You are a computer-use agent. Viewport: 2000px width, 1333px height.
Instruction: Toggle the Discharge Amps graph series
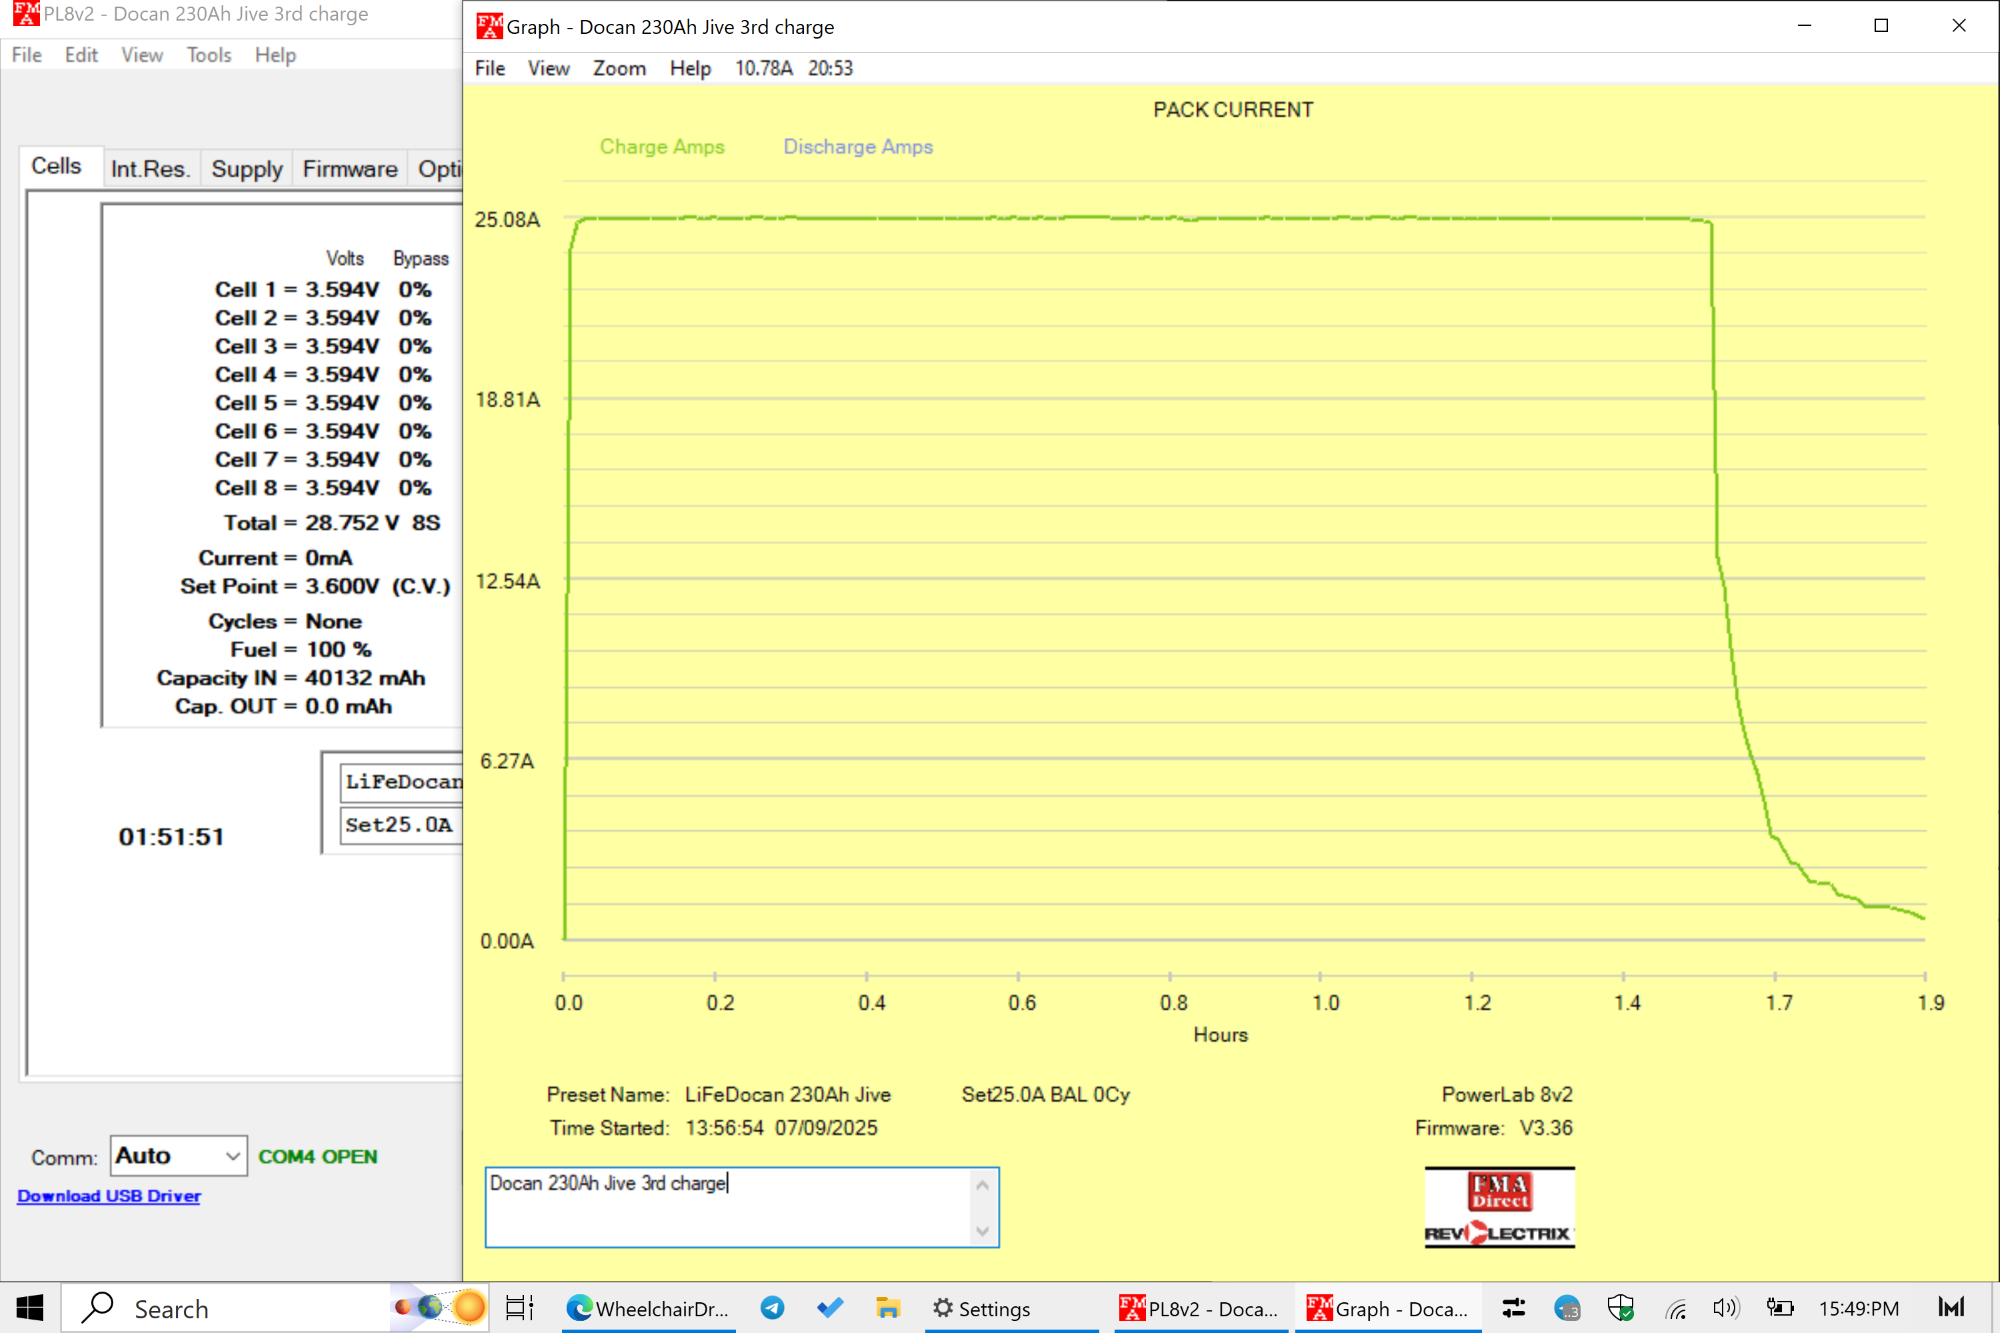(x=858, y=147)
